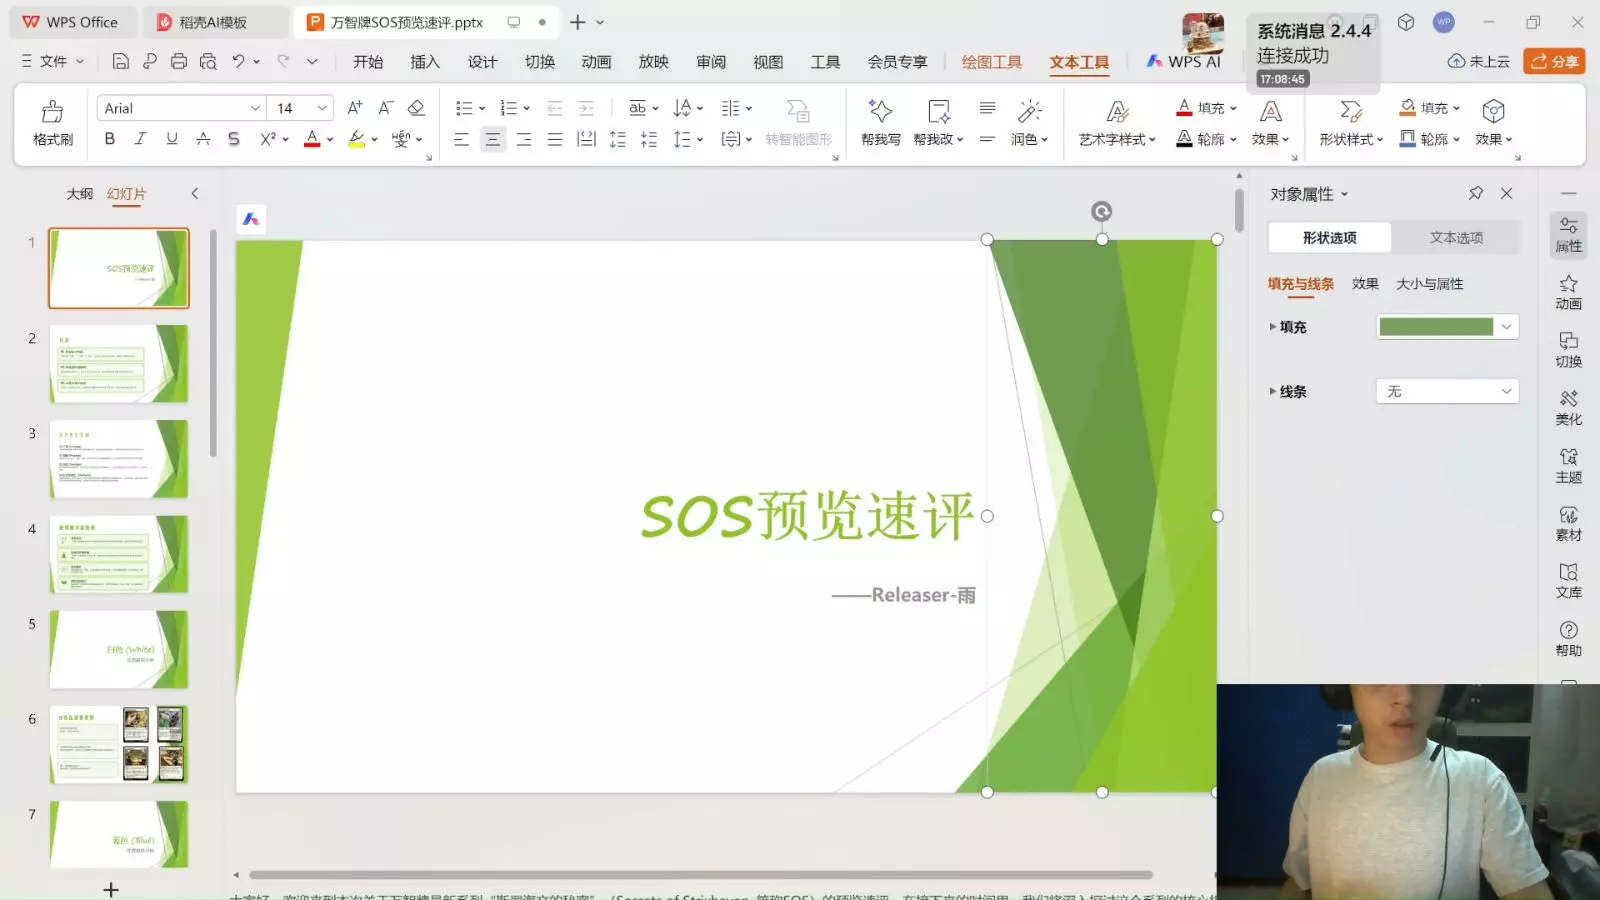1600x900 pixels.
Task: Open the 文件 File menu
Action: (52, 61)
